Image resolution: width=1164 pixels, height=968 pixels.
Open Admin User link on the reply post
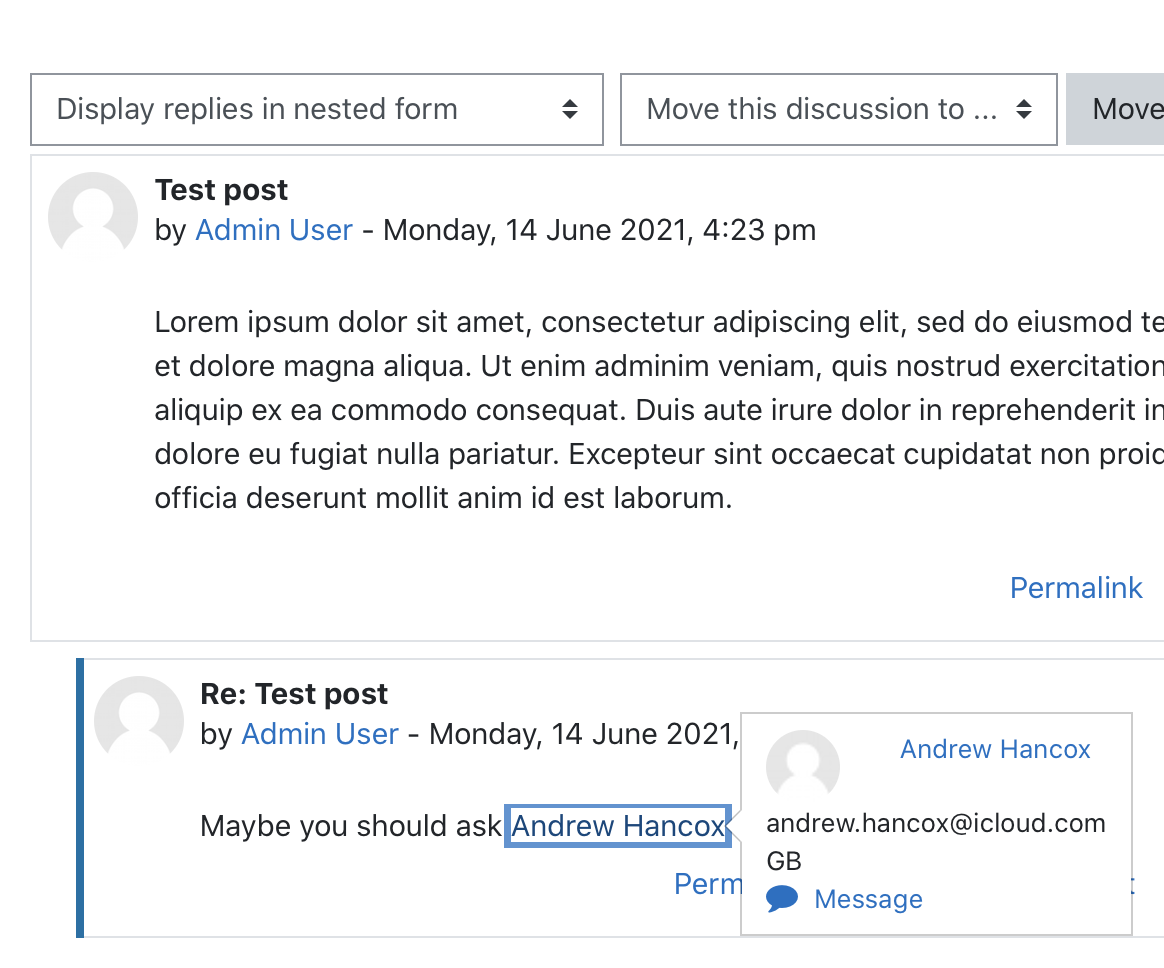coord(320,734)
